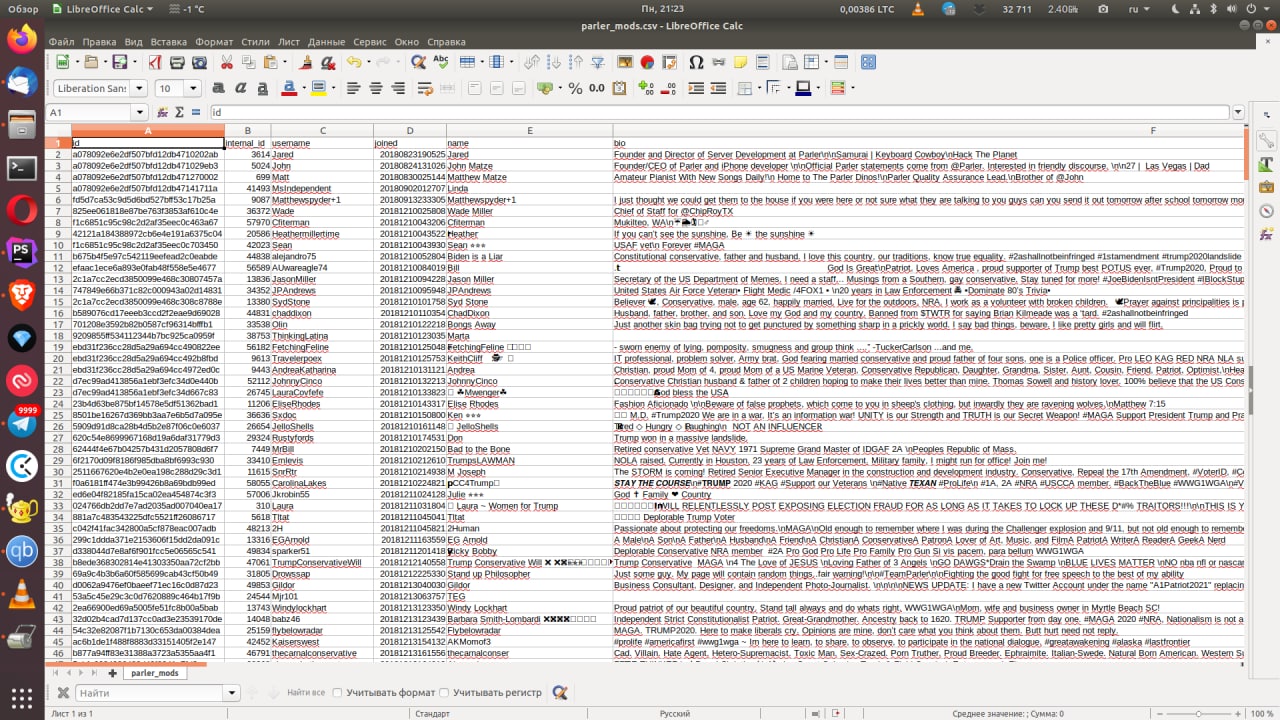Click Increase Indent icon
The height and width of the screenshot is (720, 1280).
click(695, 88)
